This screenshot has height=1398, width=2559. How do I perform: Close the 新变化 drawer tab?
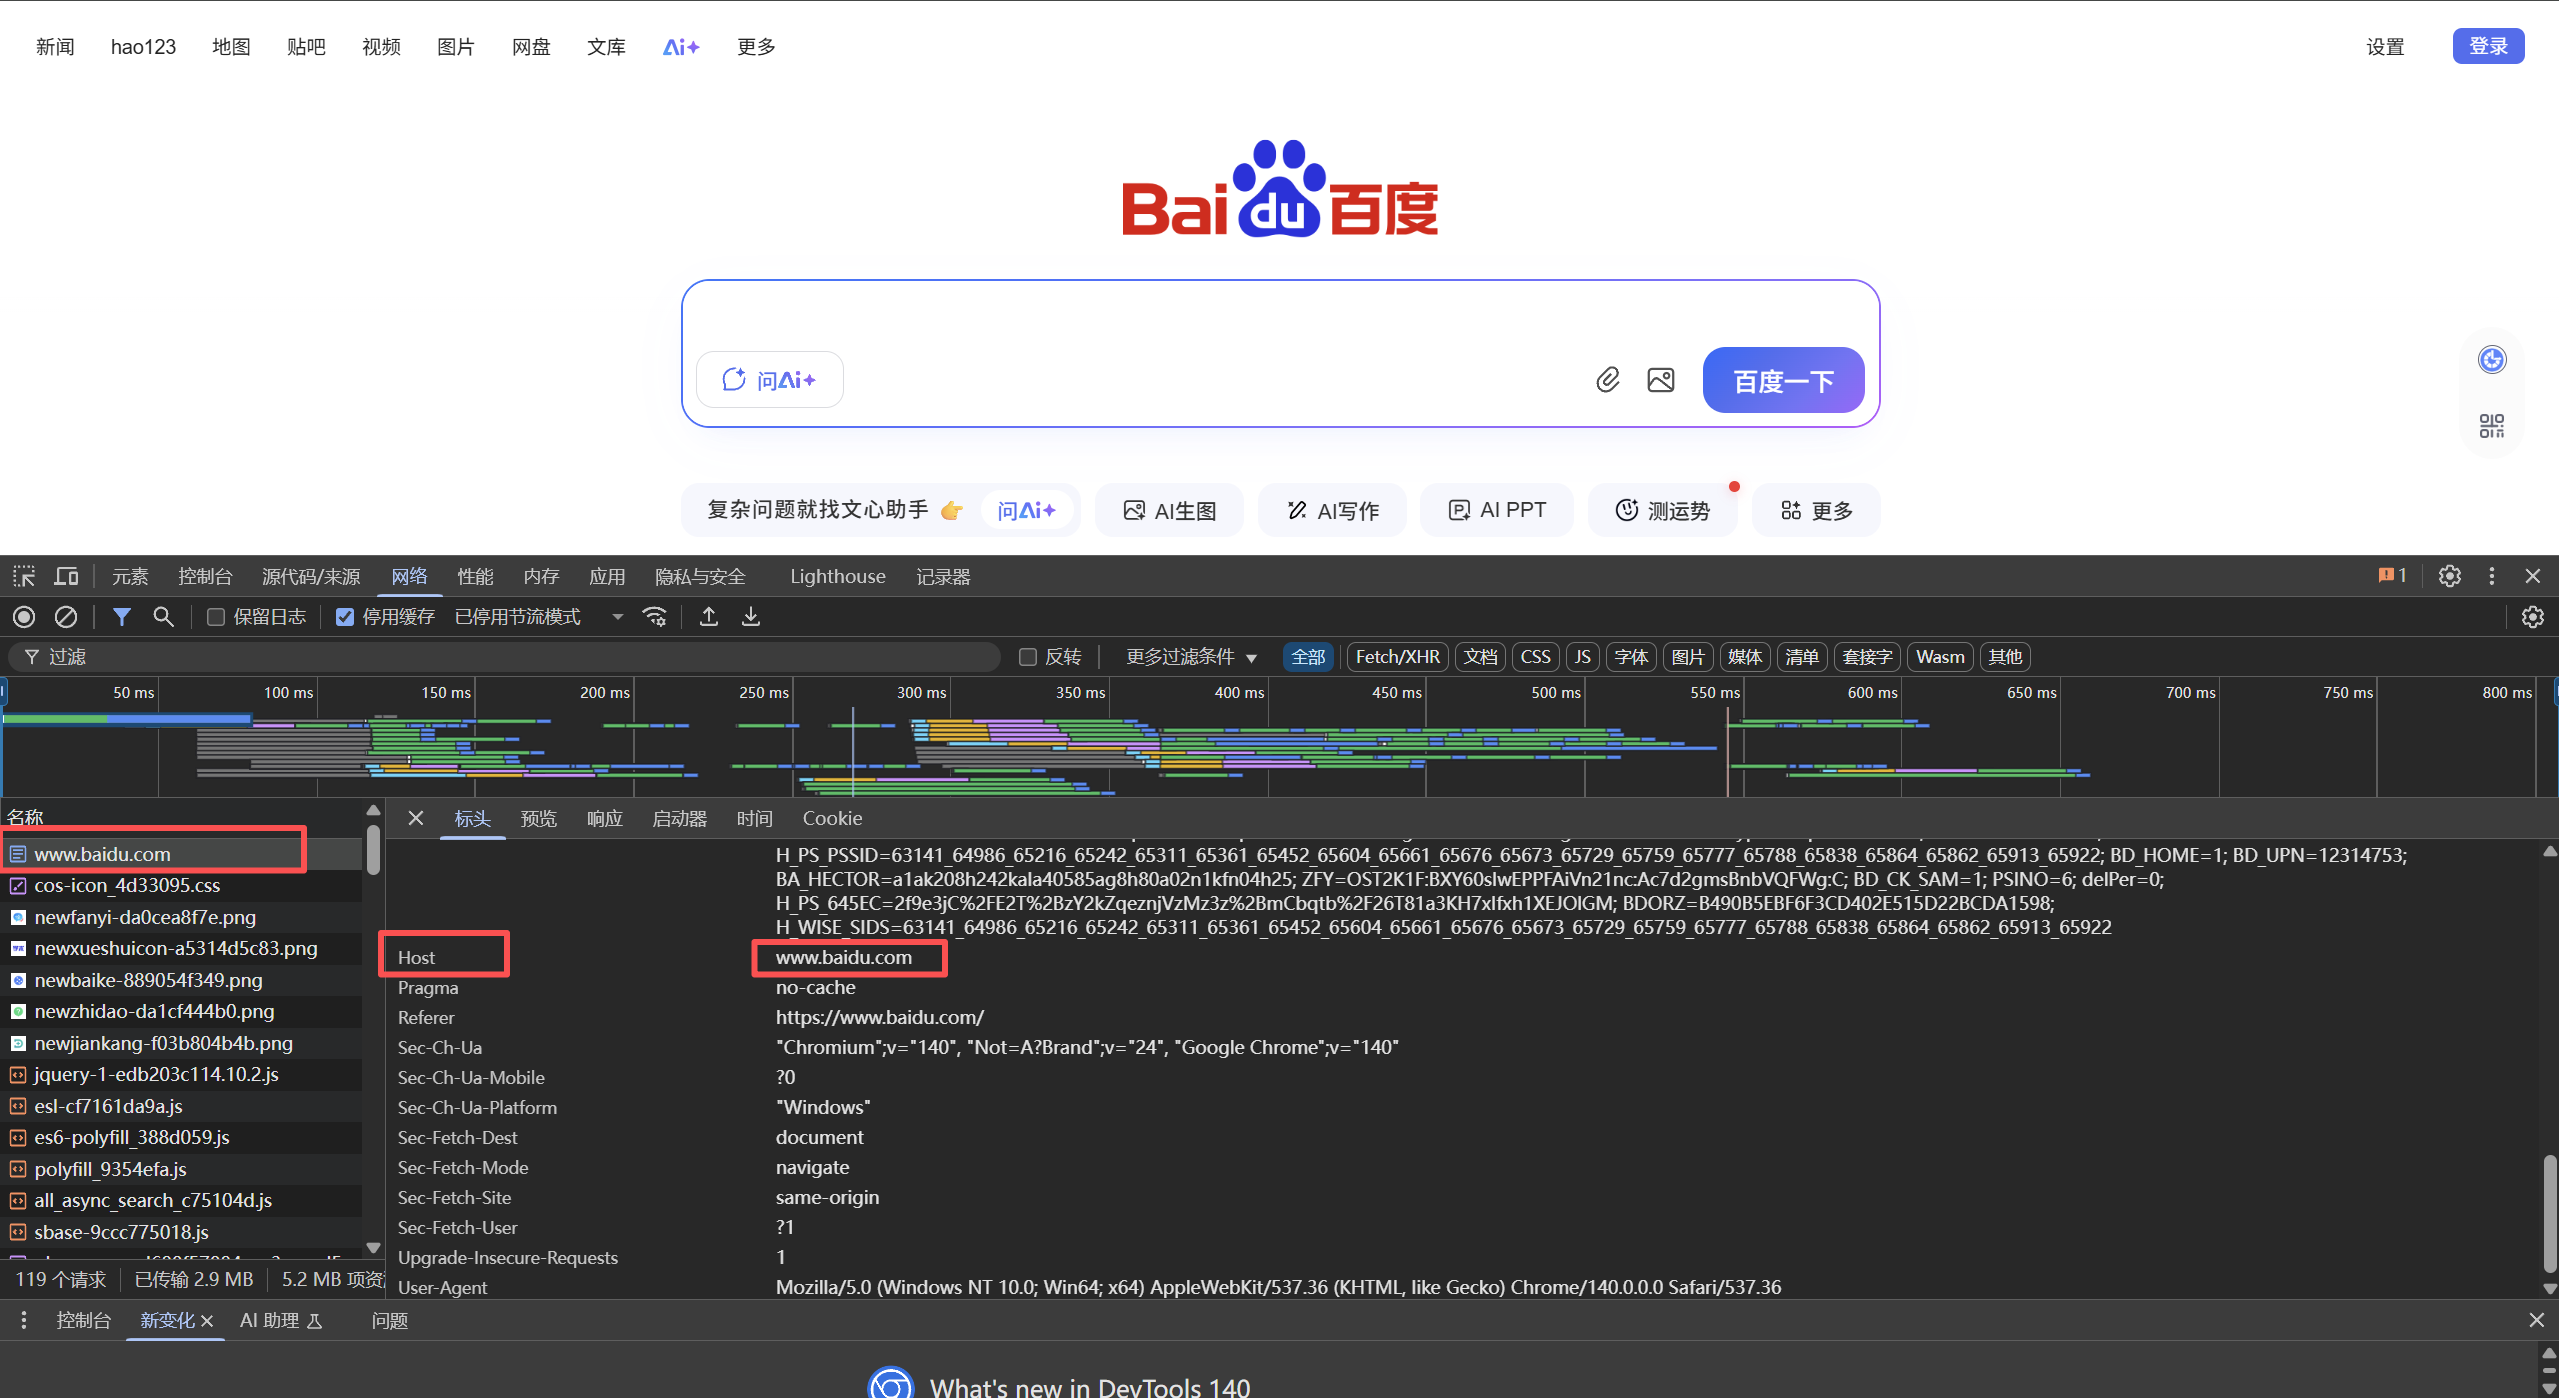click(x=207, y=1321)
